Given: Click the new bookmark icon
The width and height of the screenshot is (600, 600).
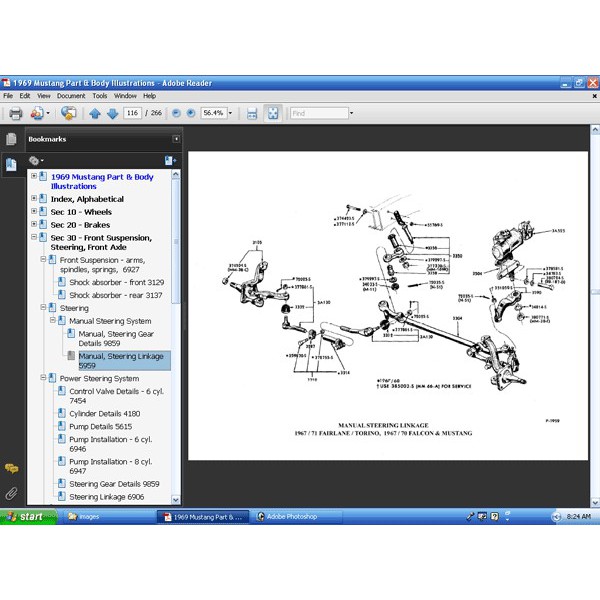Looking at the screenshot, I should click(x=170, y=161).
